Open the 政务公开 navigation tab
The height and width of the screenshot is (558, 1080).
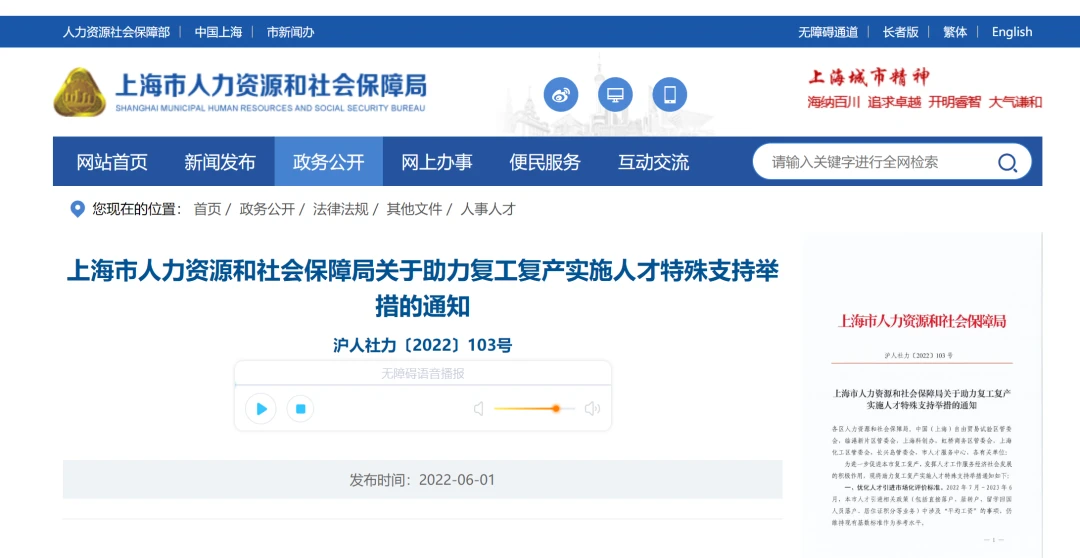click(x=328, y=162)
